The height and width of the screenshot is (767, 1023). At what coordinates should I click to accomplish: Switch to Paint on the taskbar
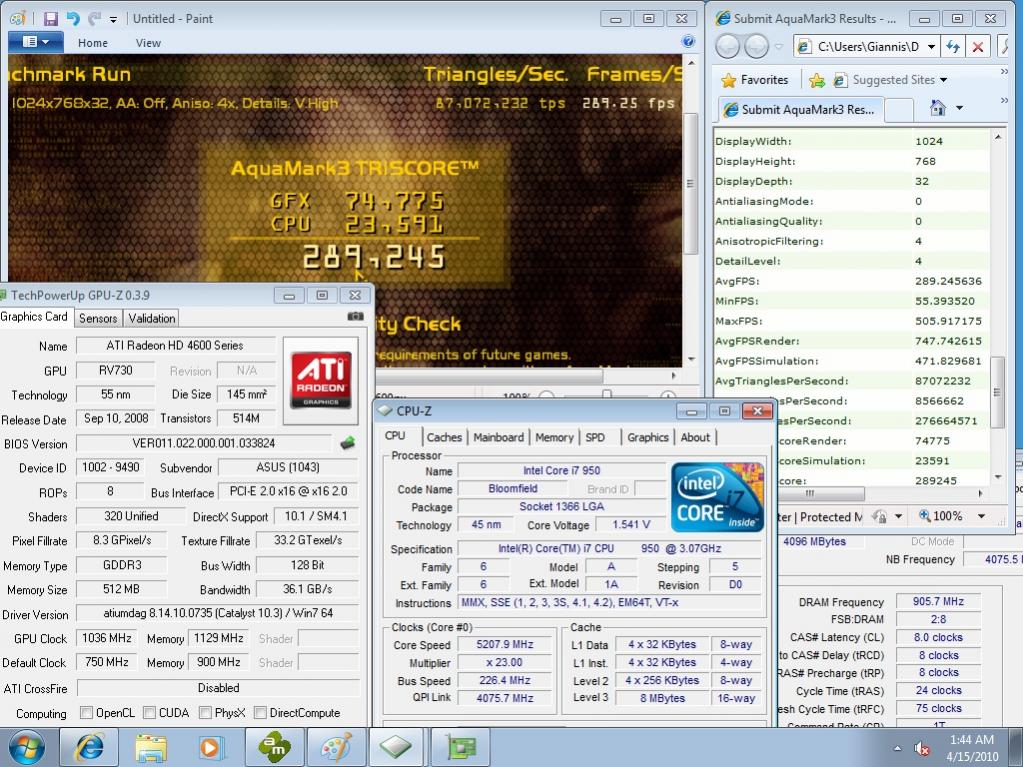click(x=336, y=747)
